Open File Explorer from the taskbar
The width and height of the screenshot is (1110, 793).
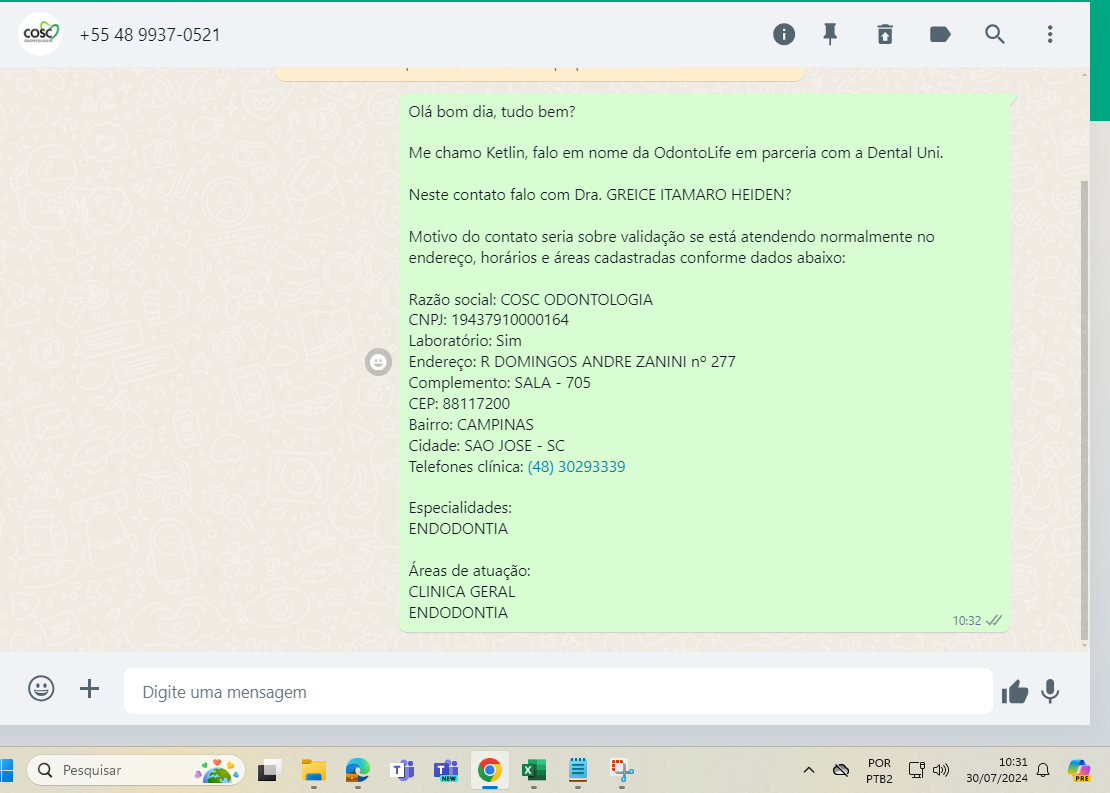click(314, 770)
